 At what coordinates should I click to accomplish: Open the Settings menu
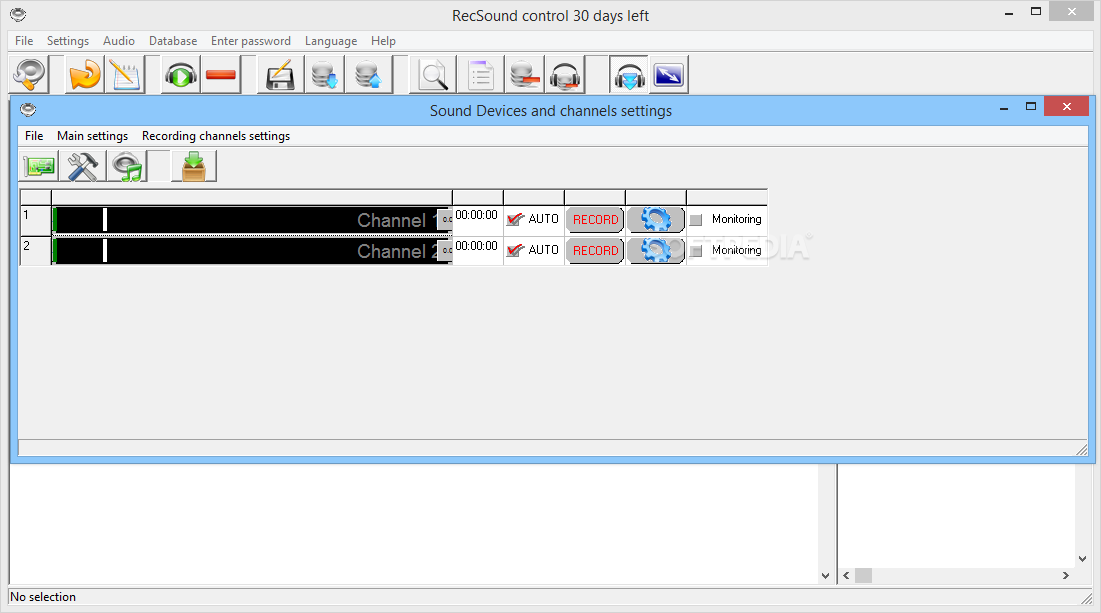pos(68,41)
